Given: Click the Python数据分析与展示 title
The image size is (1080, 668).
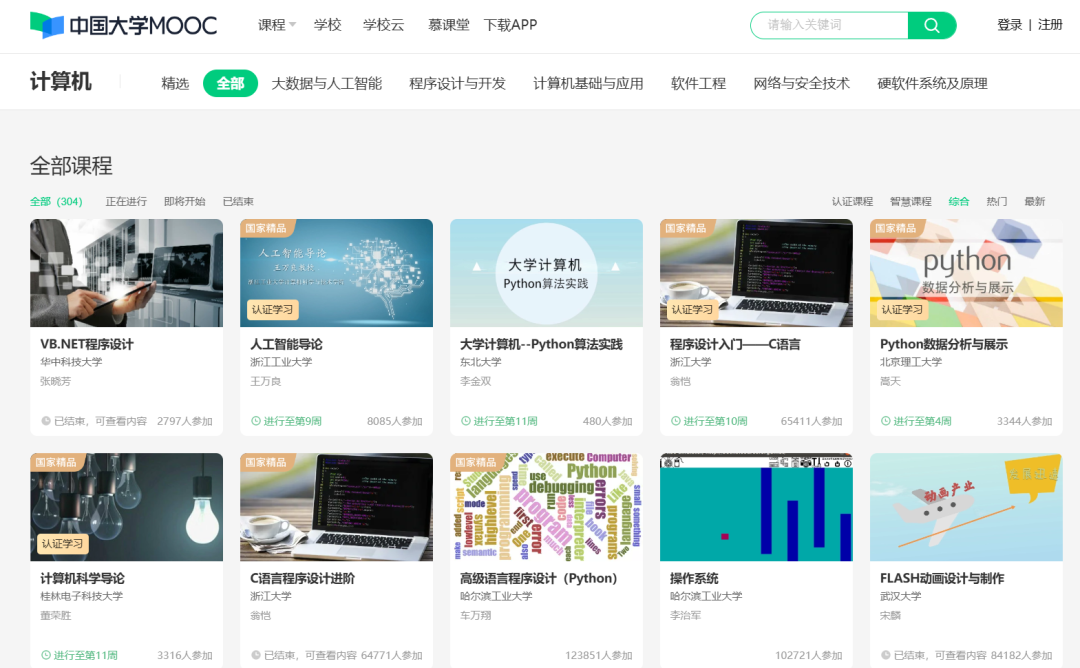Looking at the screenshot, I should 944,344.
